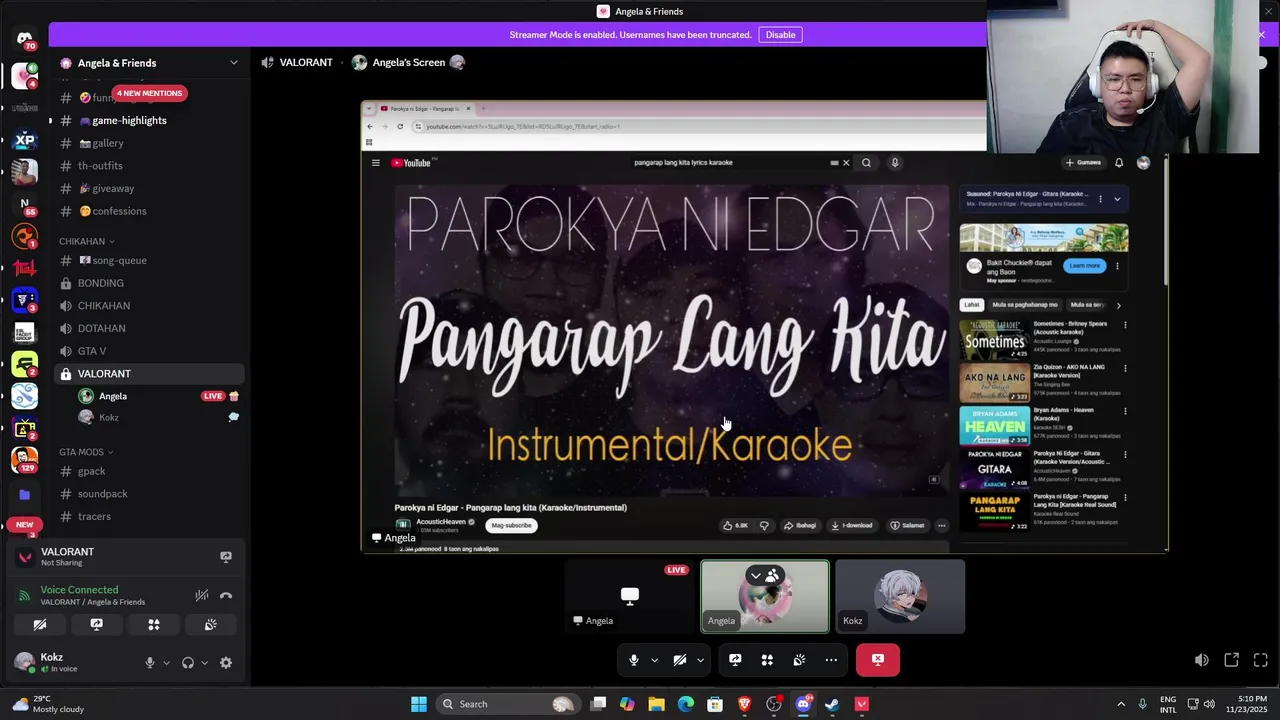The width and height of the screenshot is (1280, 720).
Task: Join the DOTAHAN voice channel
Action: [x=148, y=328]
